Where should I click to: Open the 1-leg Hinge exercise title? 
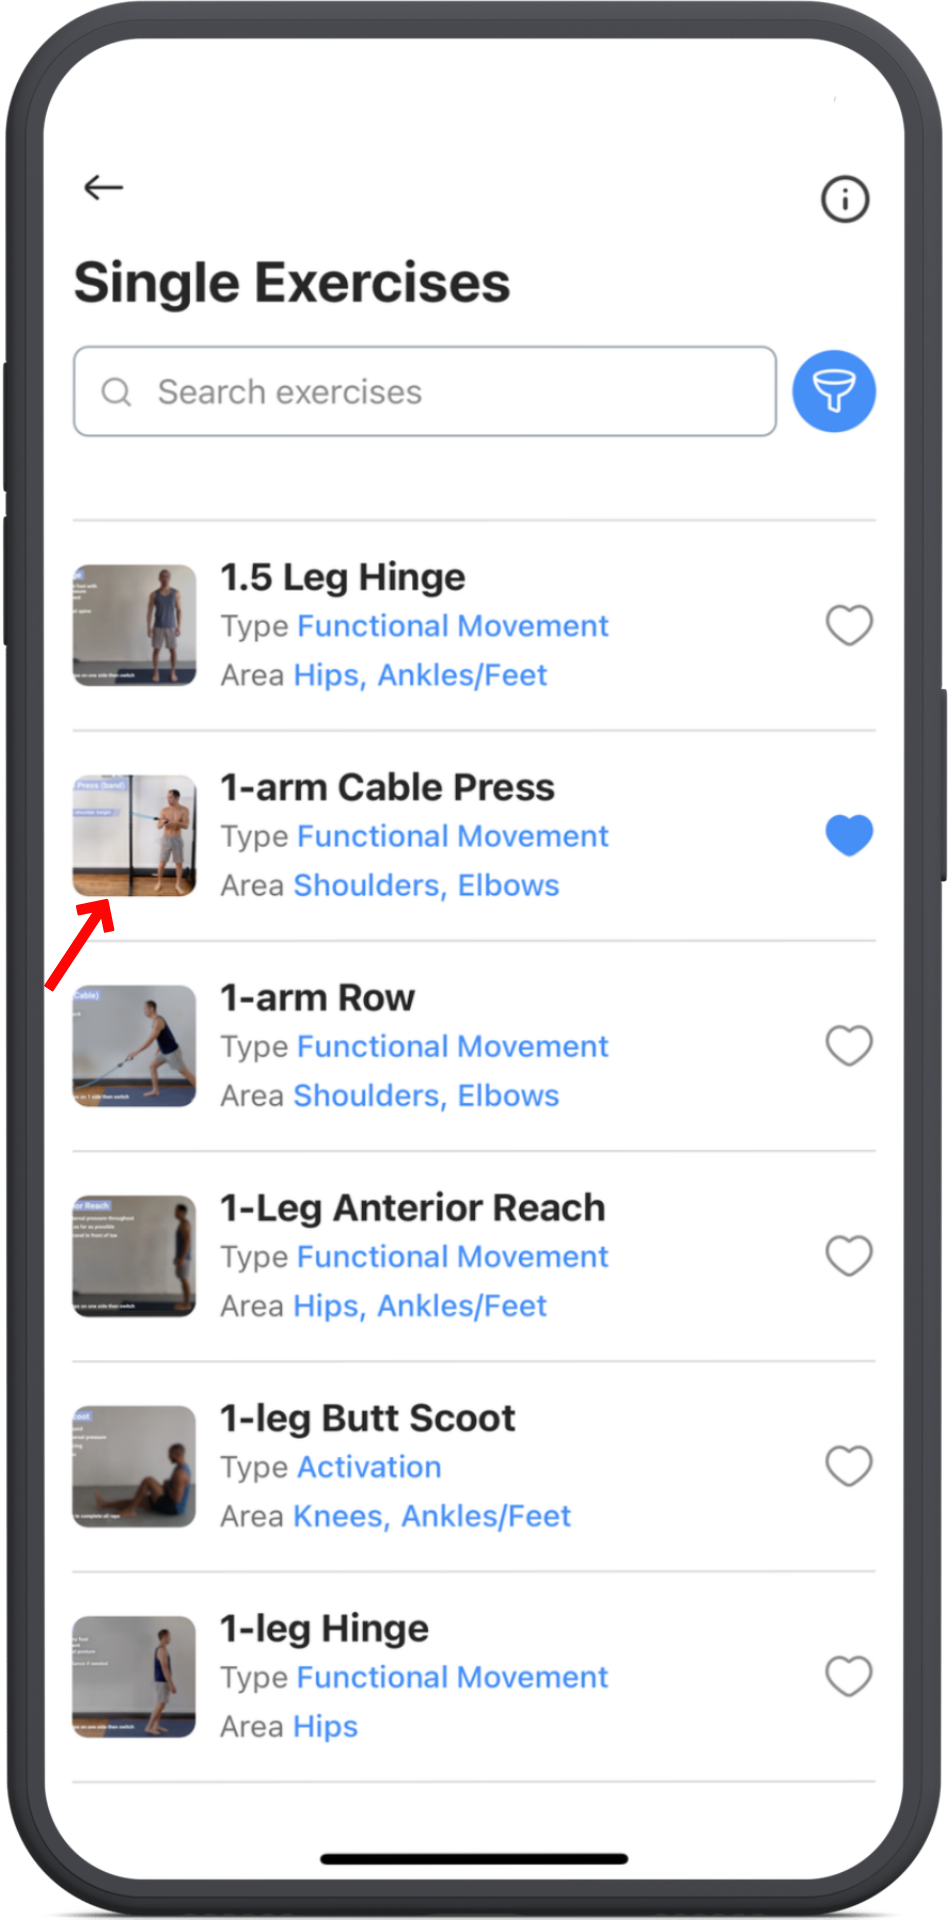[x=324, y=1629]
